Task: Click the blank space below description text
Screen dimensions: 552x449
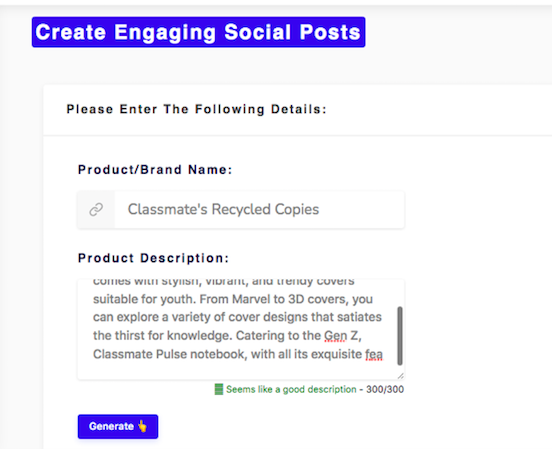Action: coord(238,370)
